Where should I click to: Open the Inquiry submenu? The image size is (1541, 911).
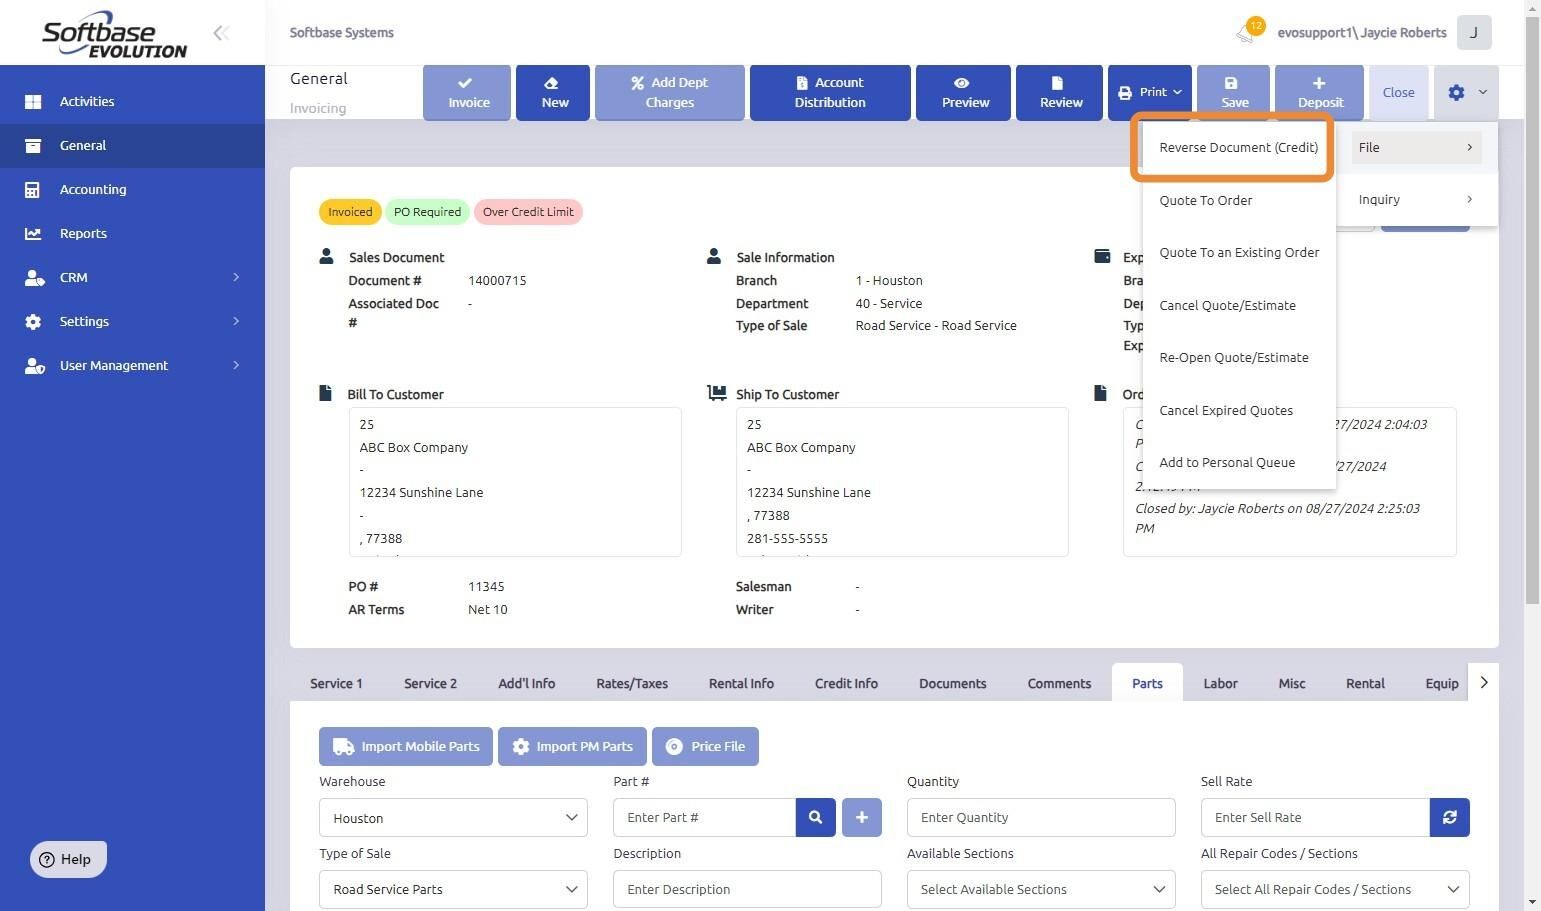coord(1416,200)
